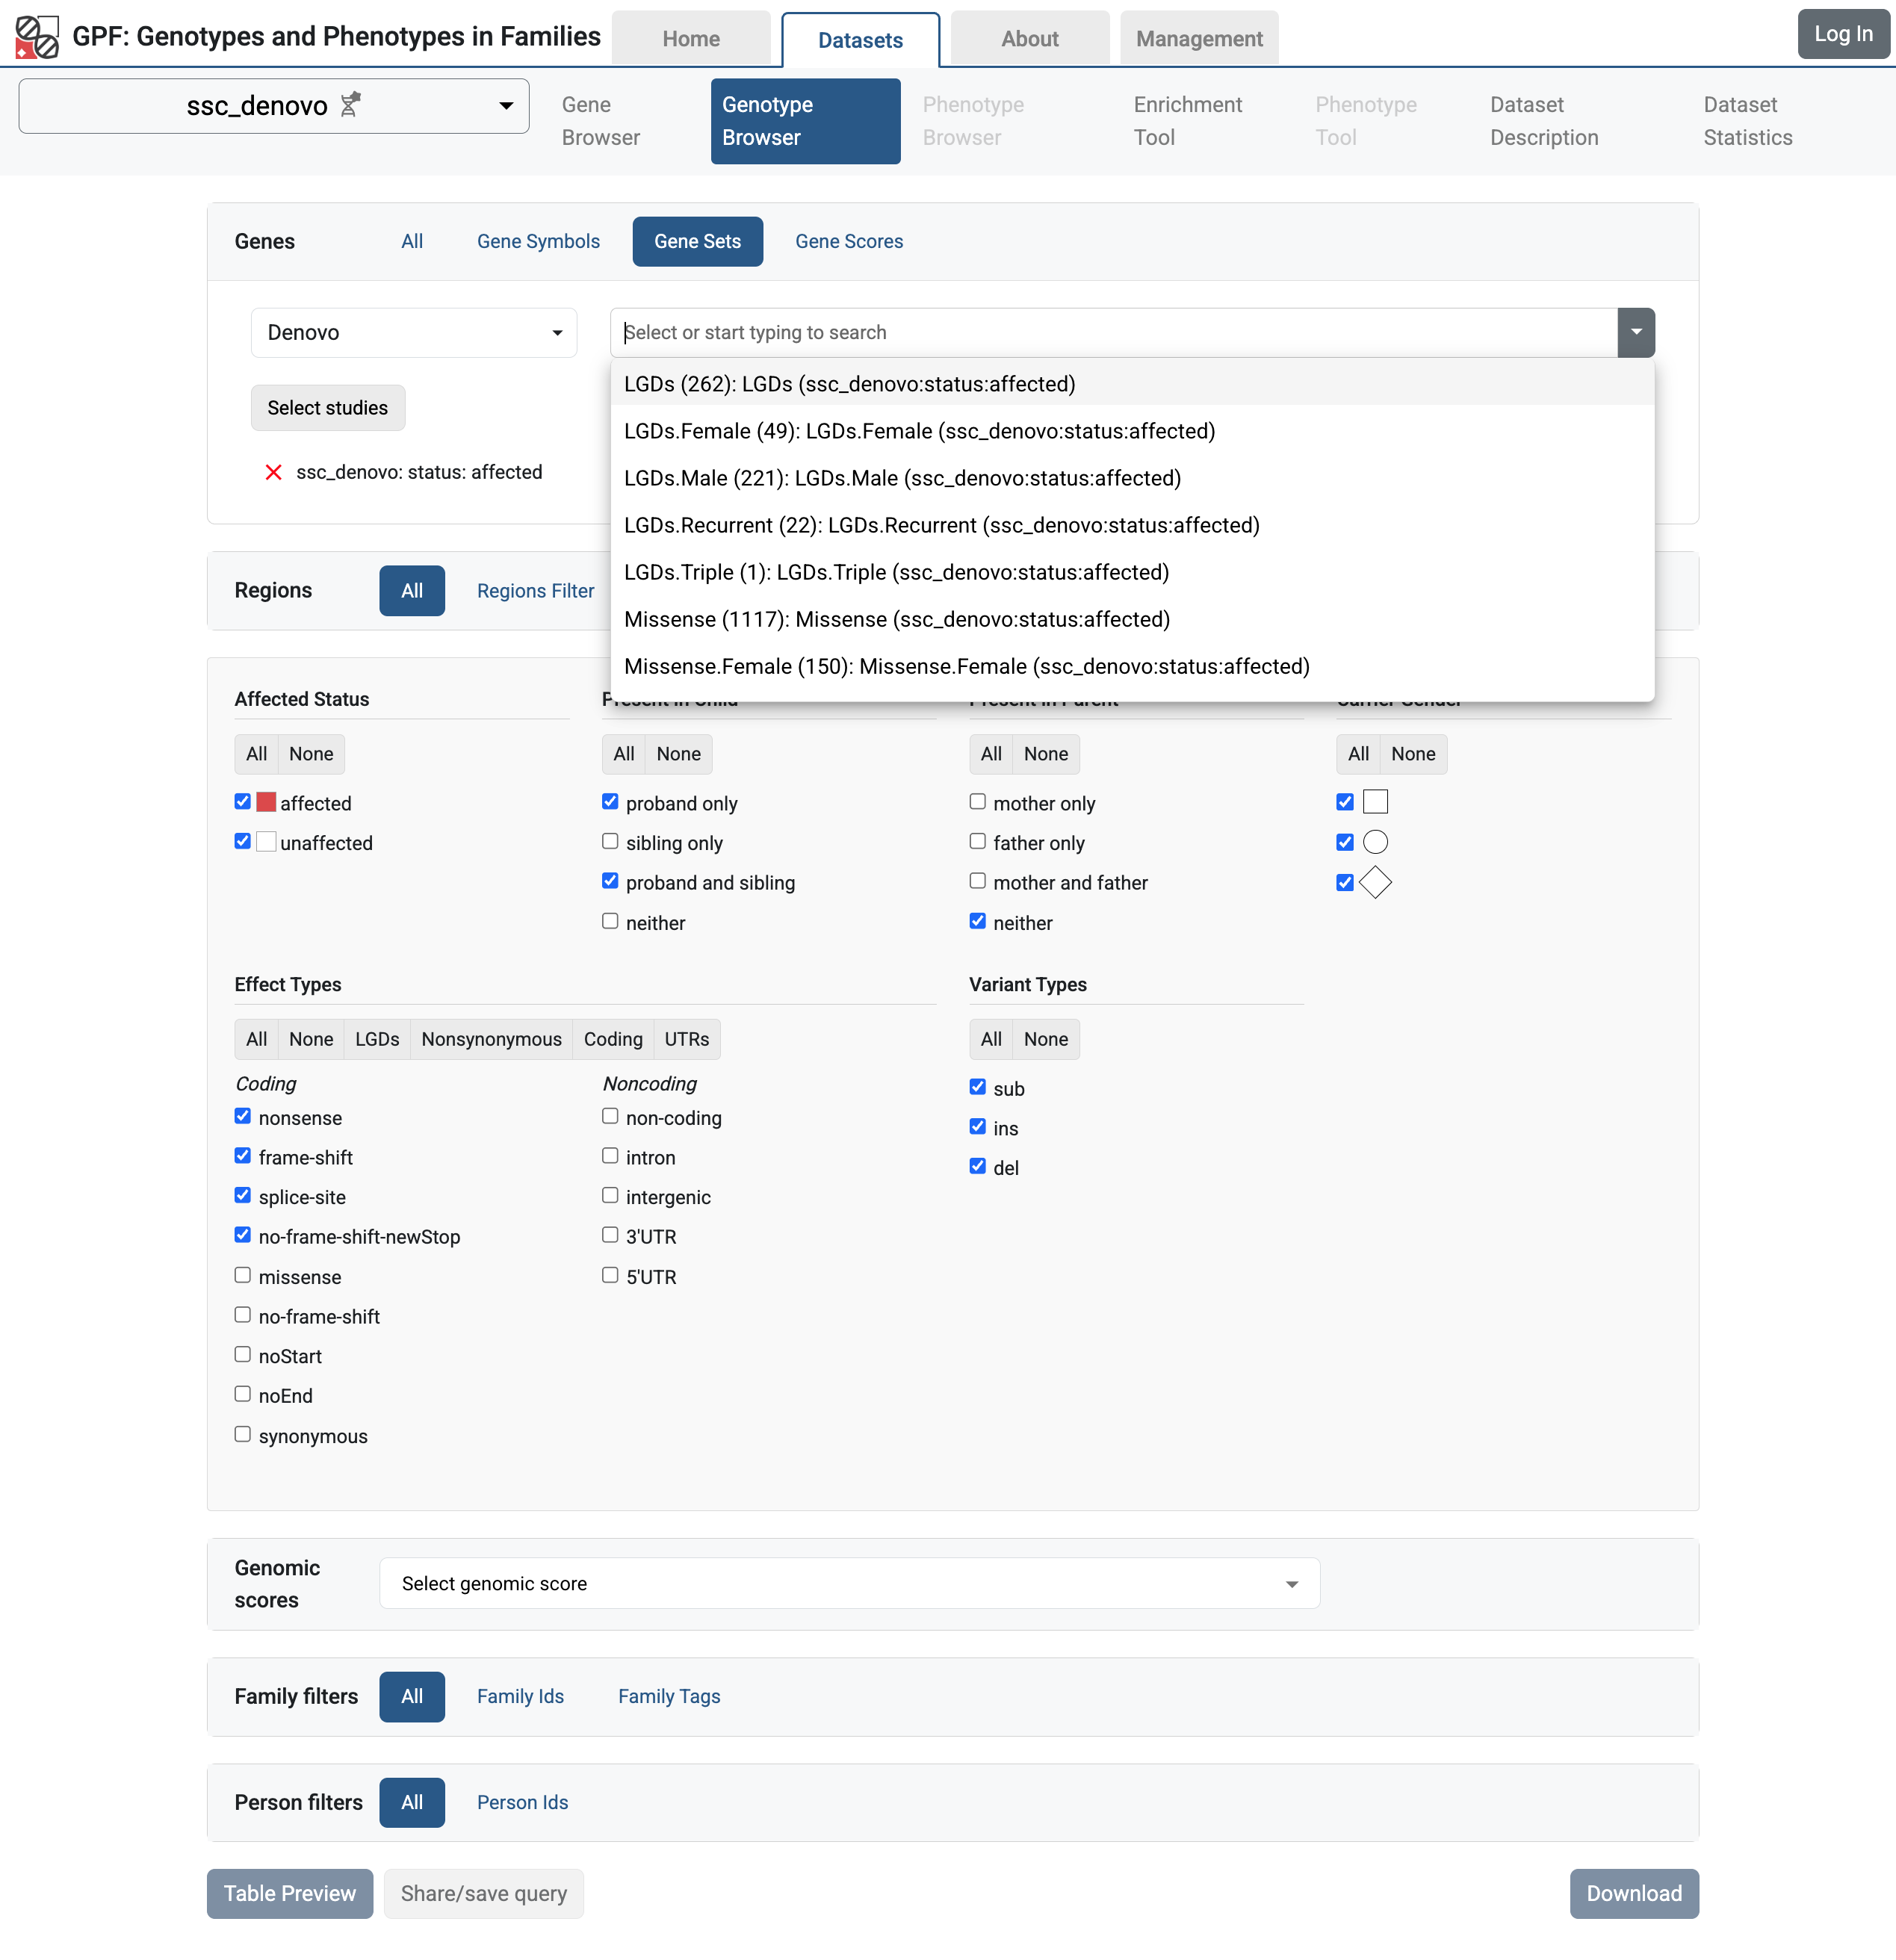Image resolution: width=1896 pixels, height=1960 pixels.
Task: Click the red affected status color swatch
Action: pyautogui.click(x=265, y=801)
